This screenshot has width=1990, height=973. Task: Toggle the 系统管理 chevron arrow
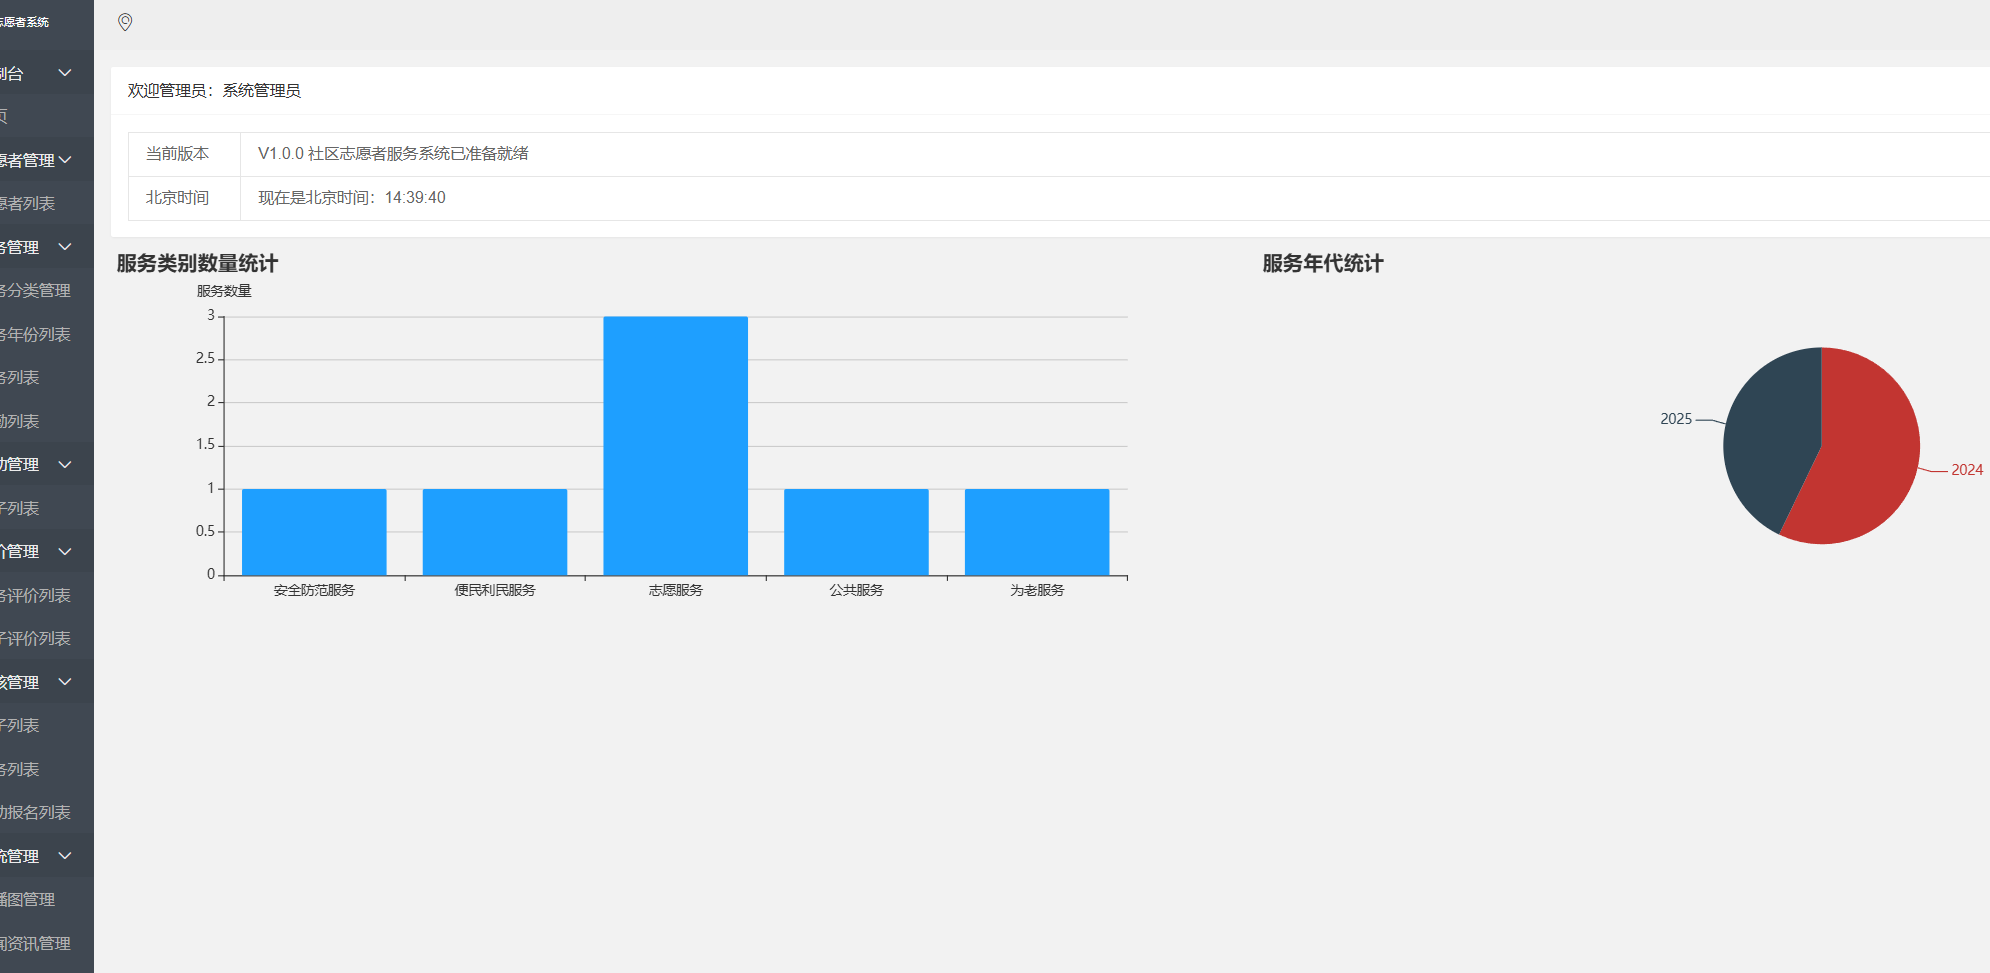pos(65,856)
